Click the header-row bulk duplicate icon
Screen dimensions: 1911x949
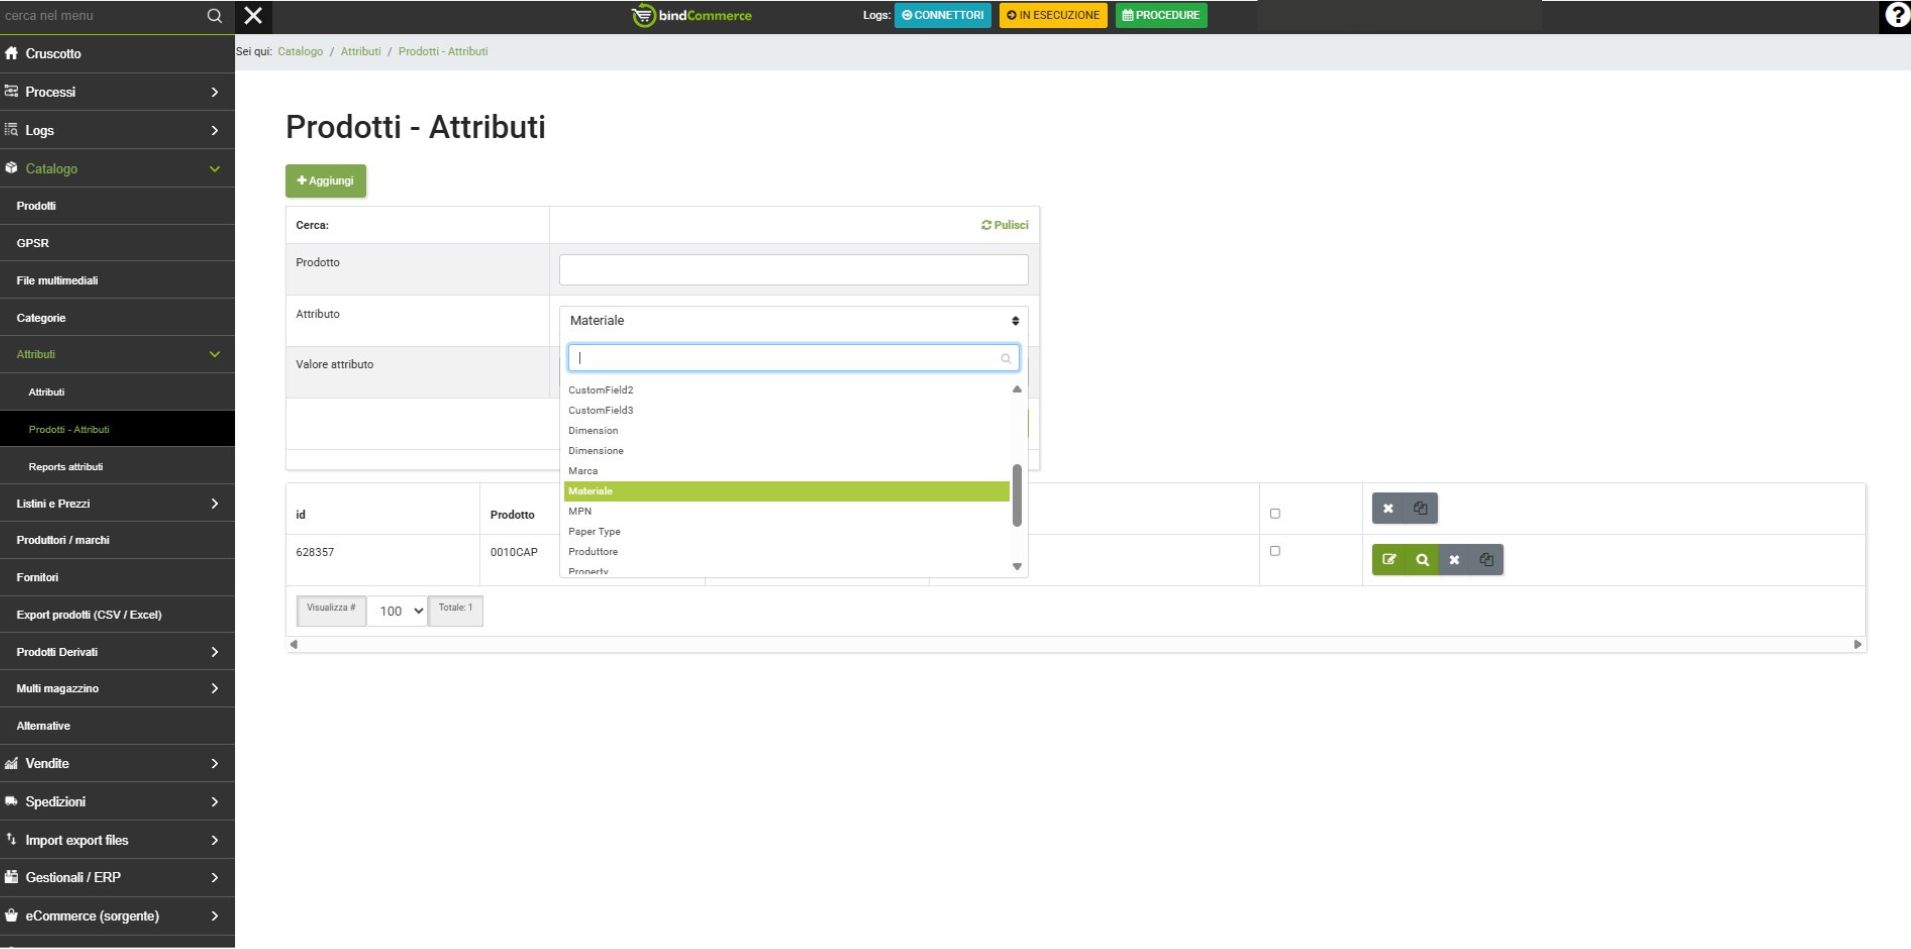pos(1420,509)
